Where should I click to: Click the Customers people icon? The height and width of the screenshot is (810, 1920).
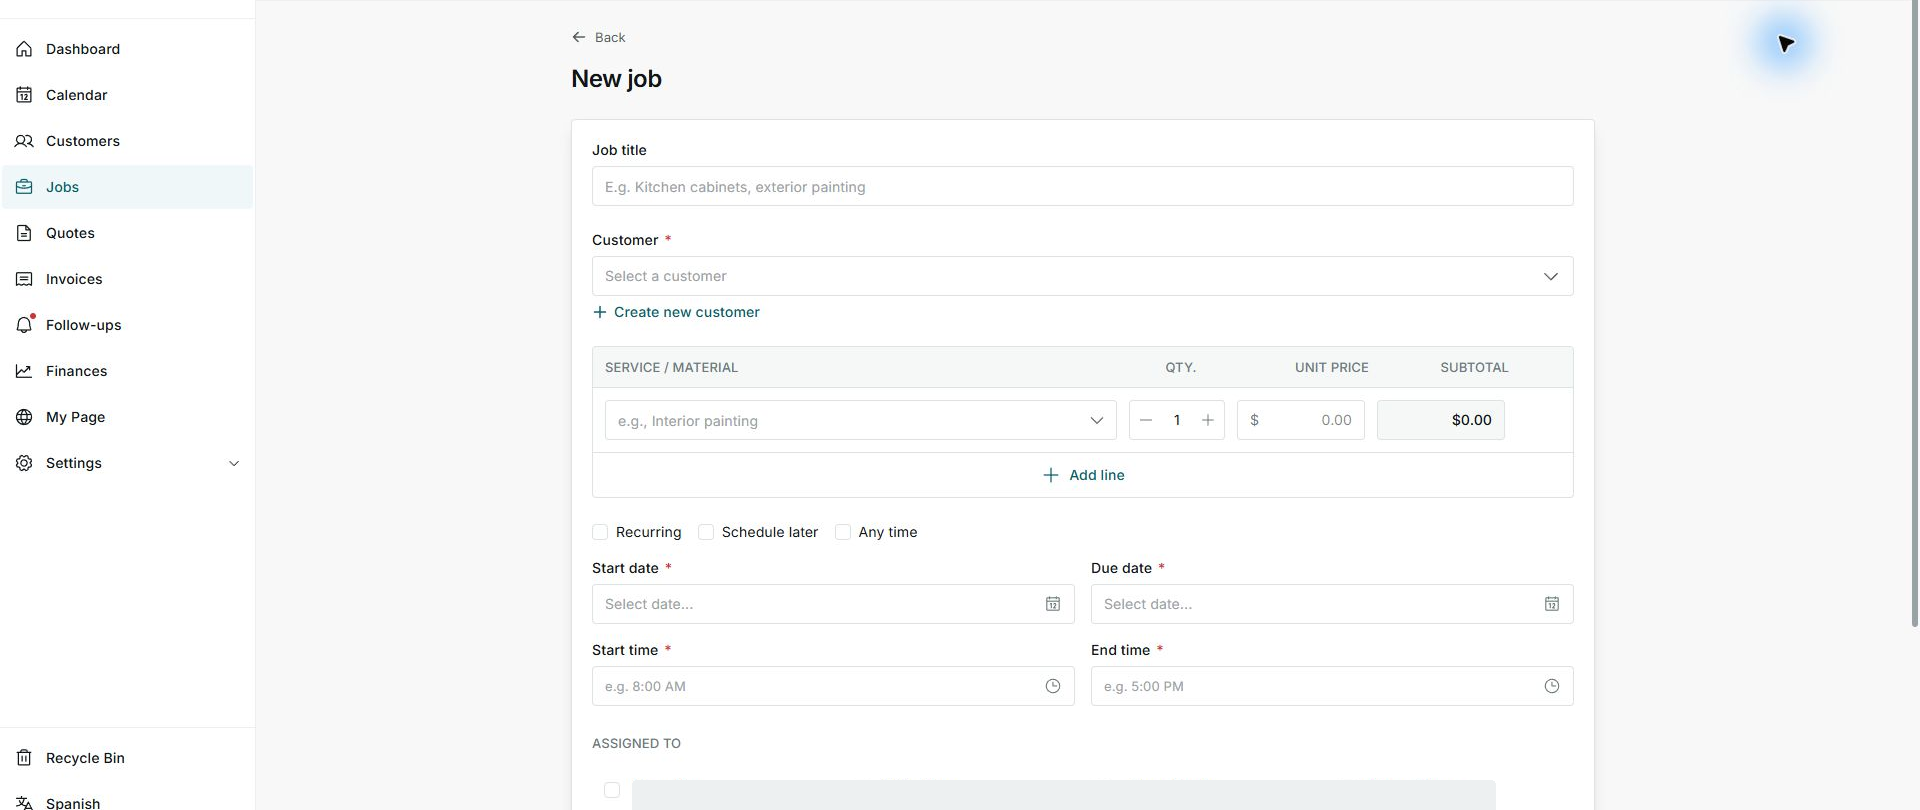(24, 141)
